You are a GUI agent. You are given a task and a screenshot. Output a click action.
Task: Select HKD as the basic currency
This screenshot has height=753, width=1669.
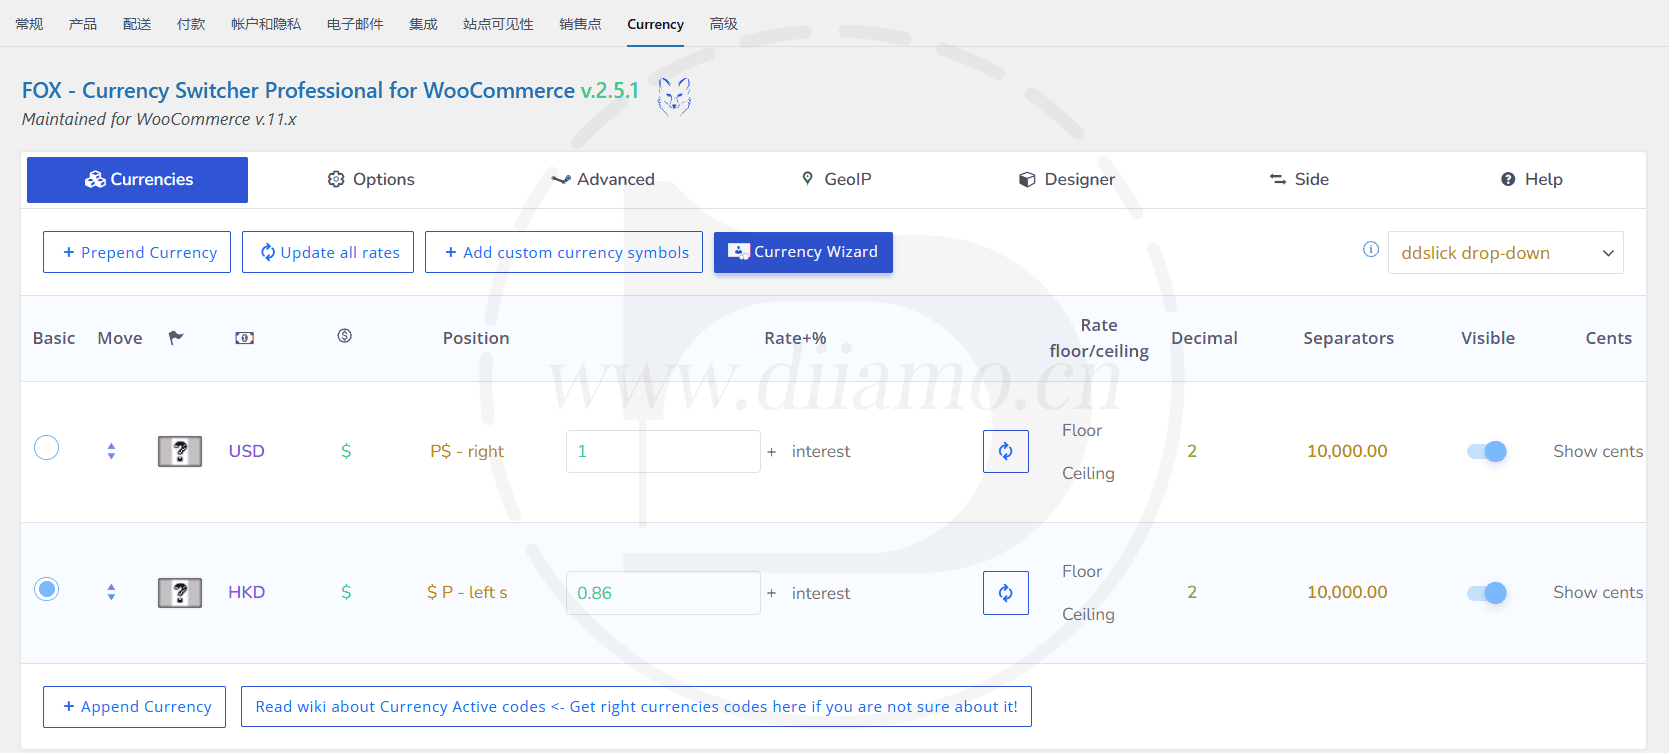(x=47, y=589)
